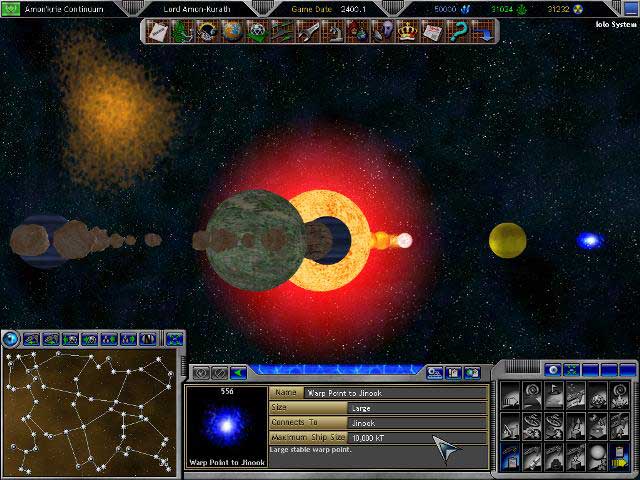Select the green cross tab above commands

click(x=574, y=370)
